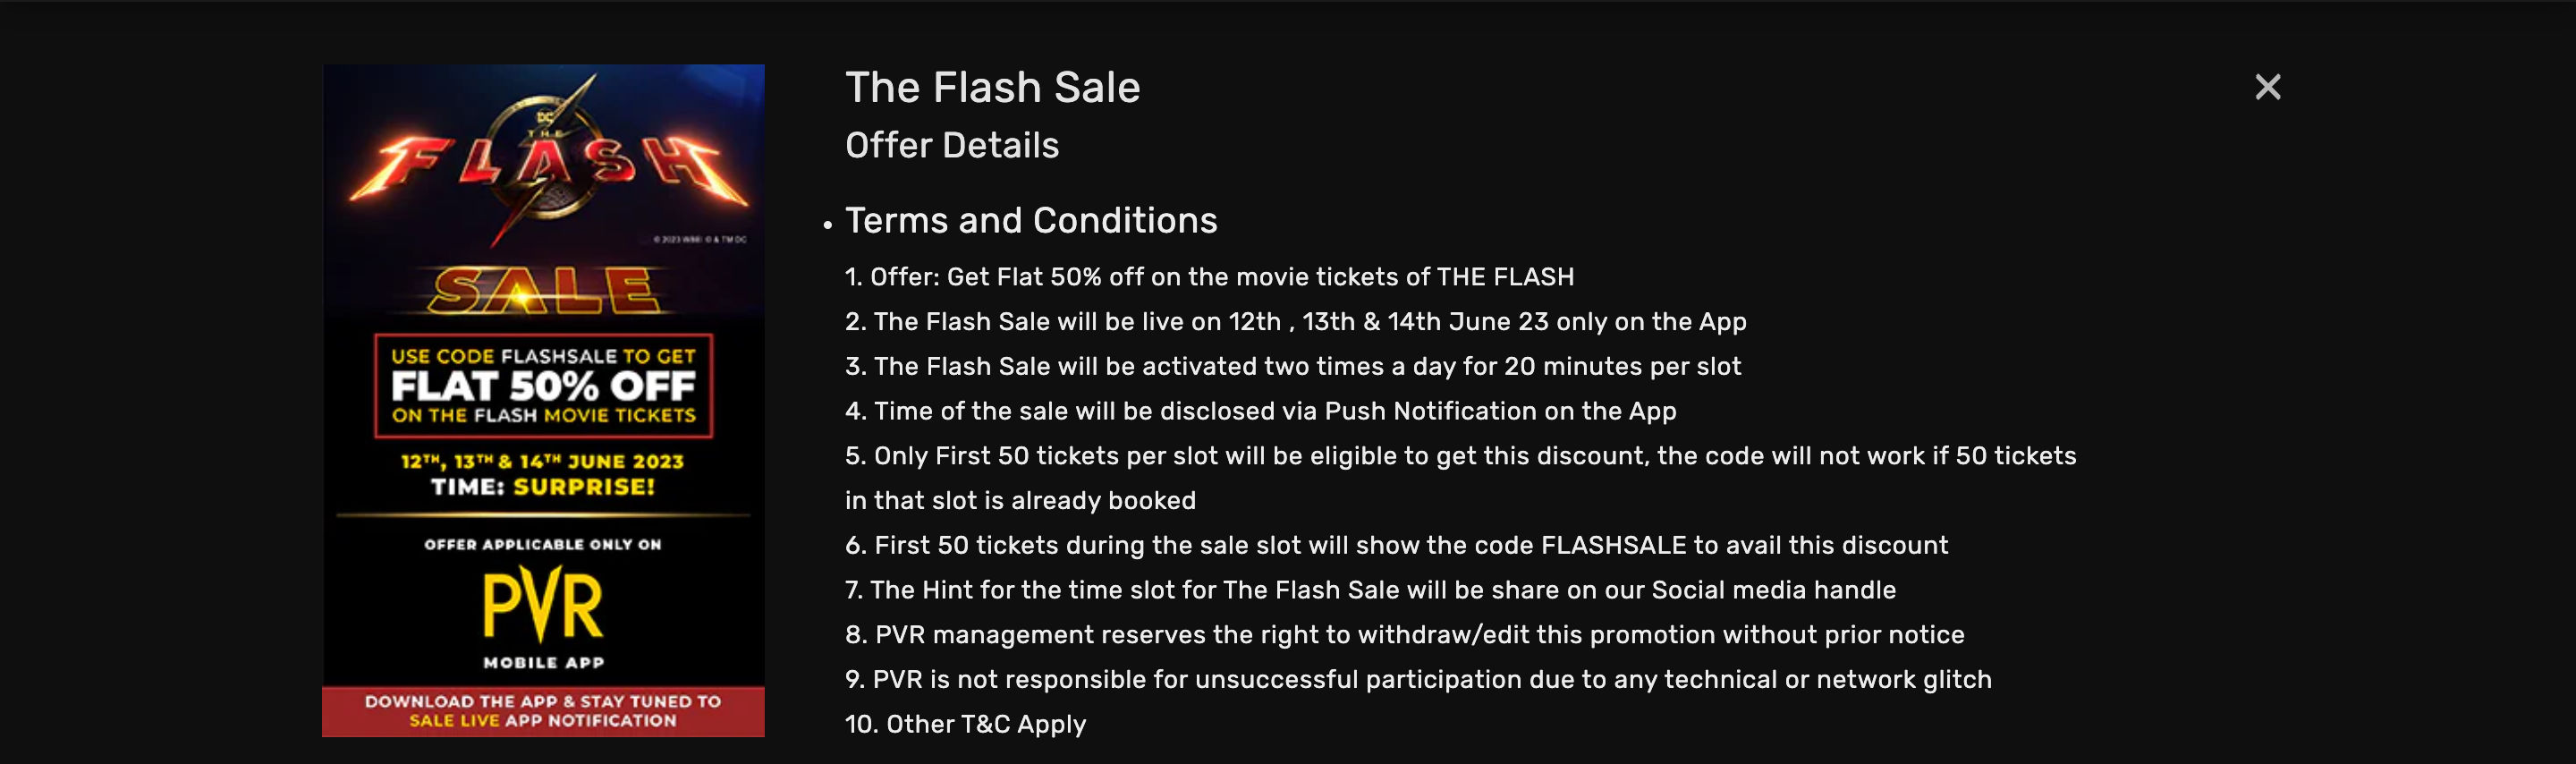Select the FLAT 50% OFF code box
Screen dimensions: 2576x764
[543, 386]
